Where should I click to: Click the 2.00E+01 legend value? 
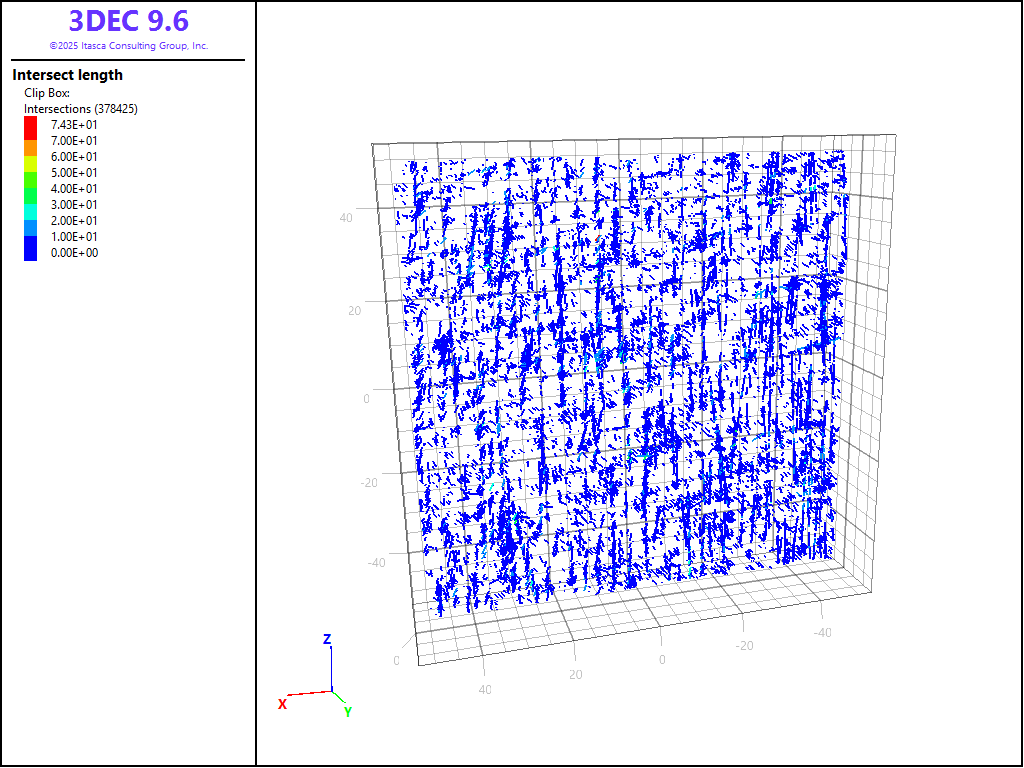coord(74,221)
